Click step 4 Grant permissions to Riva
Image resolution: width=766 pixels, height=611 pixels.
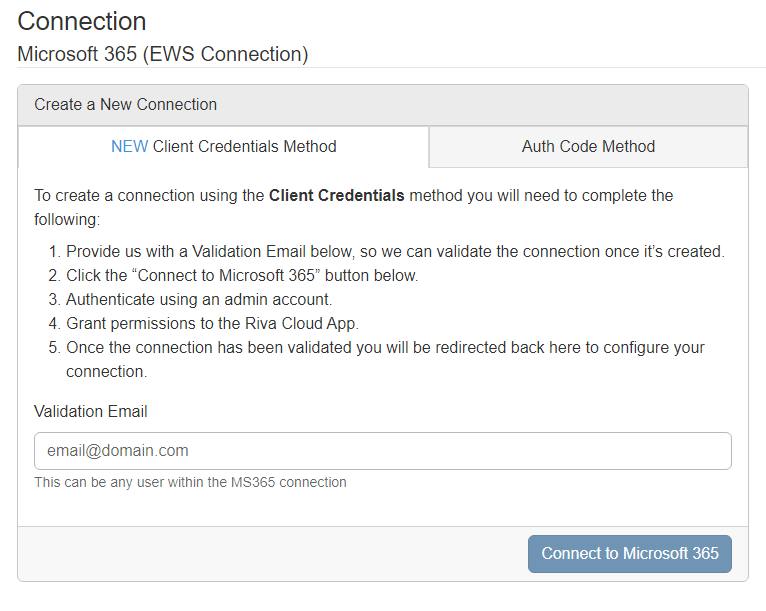[210, 323]
